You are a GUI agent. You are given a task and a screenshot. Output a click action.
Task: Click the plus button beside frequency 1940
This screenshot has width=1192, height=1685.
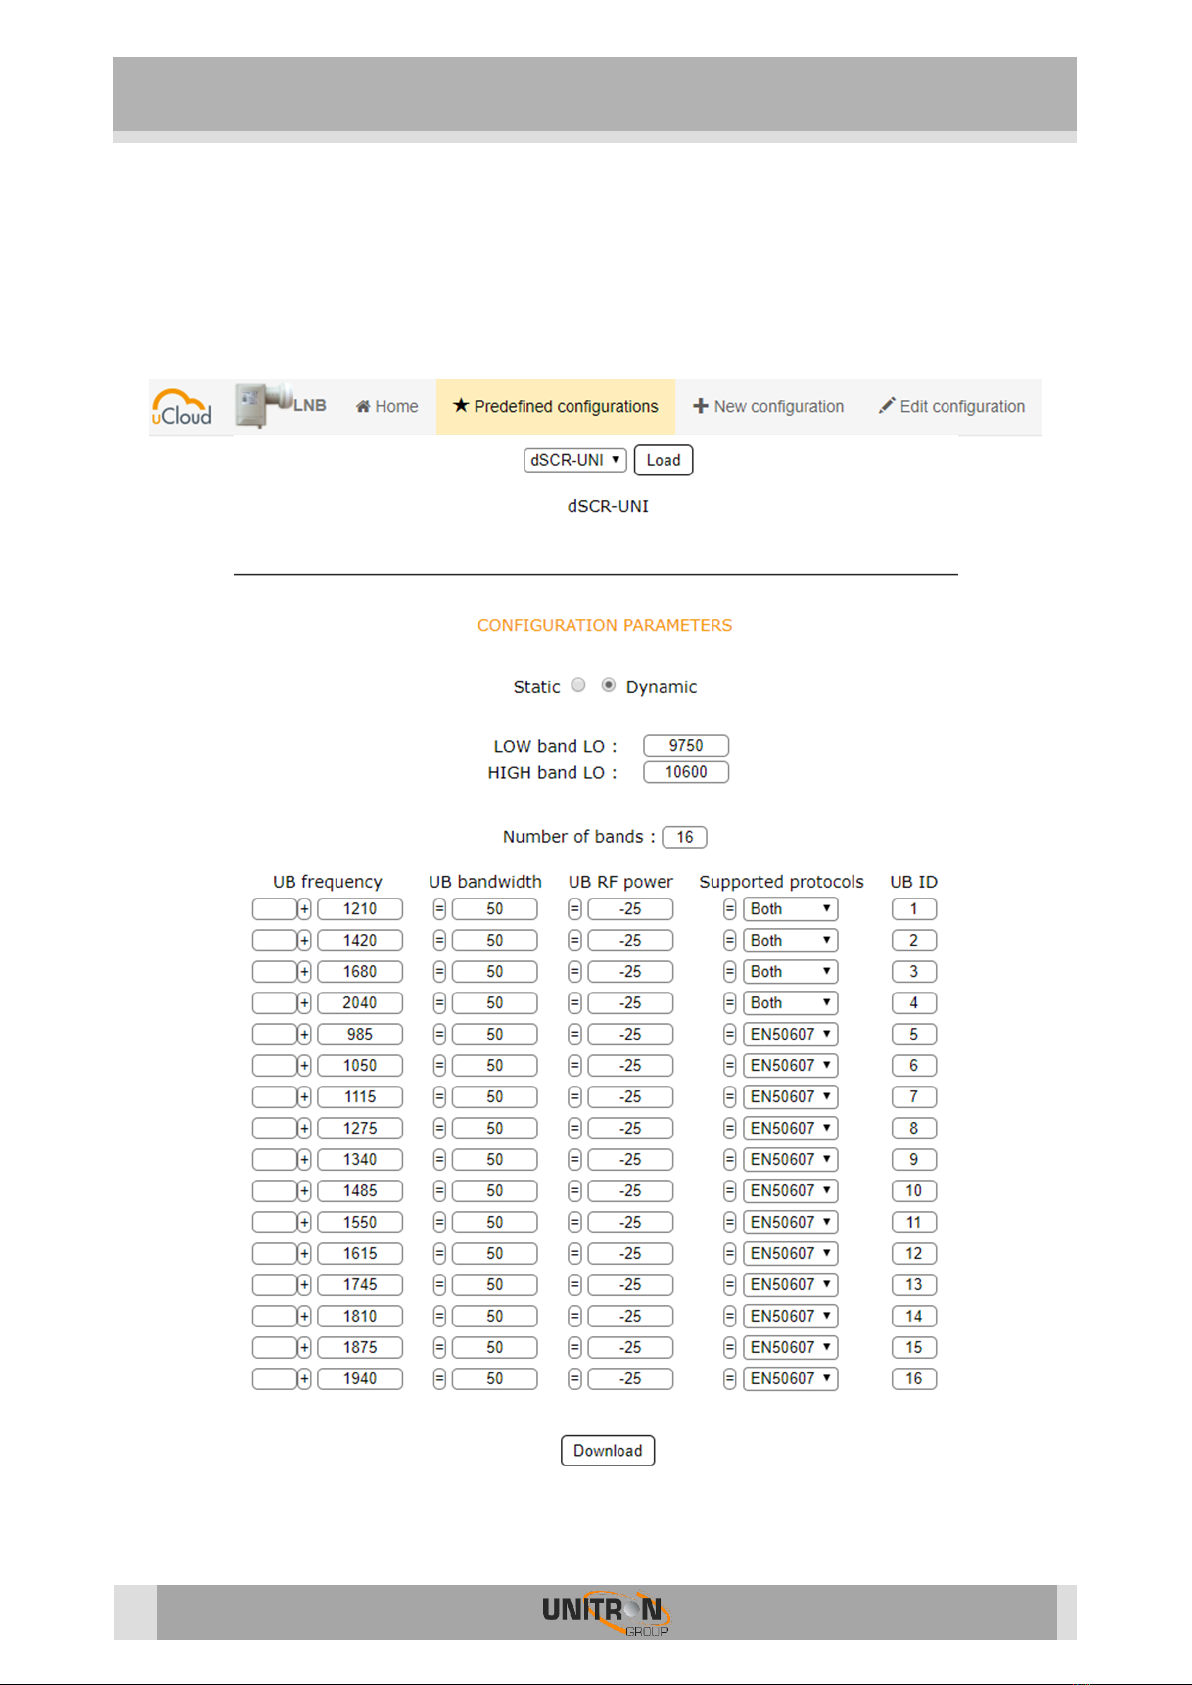click(x=304, y=1379)
